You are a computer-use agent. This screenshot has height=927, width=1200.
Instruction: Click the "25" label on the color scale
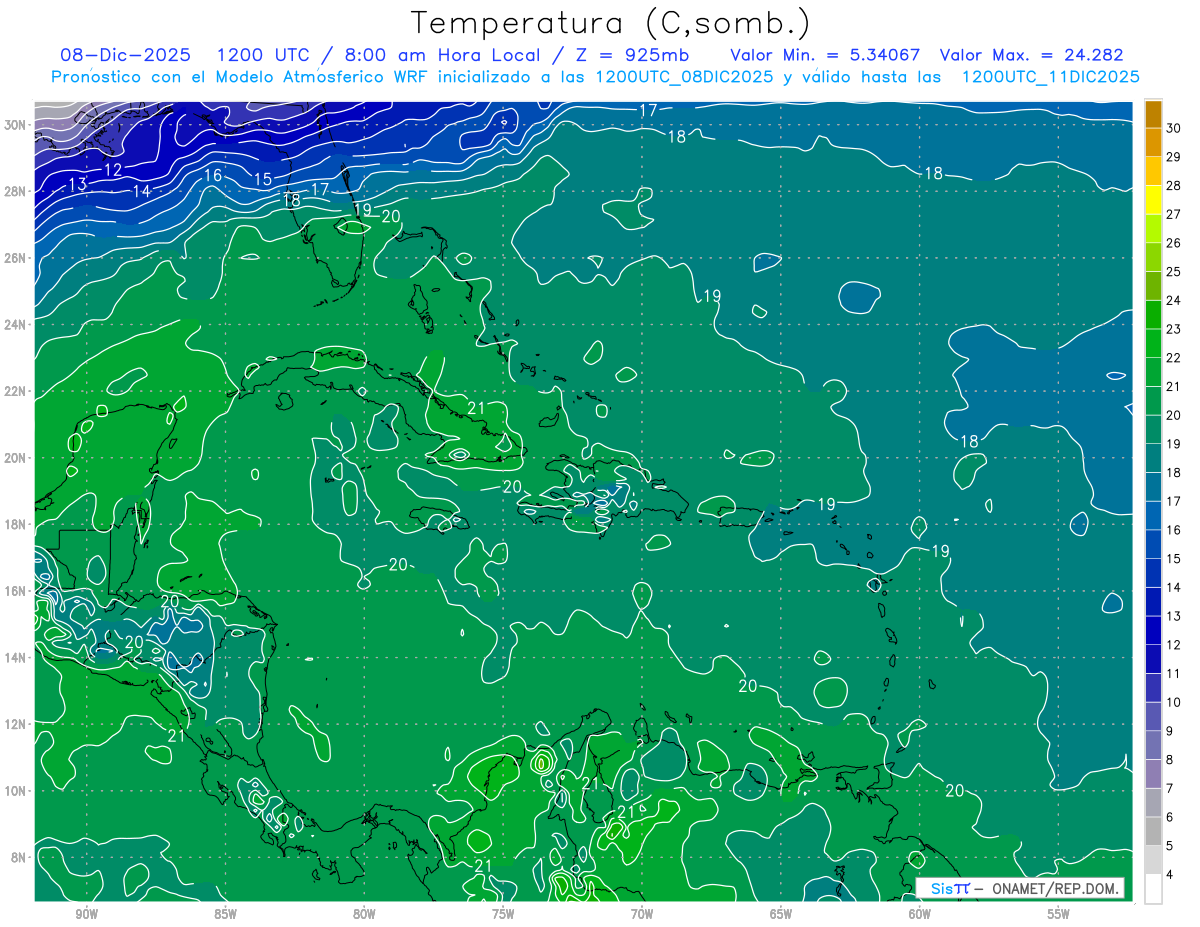pos(1174,271)
